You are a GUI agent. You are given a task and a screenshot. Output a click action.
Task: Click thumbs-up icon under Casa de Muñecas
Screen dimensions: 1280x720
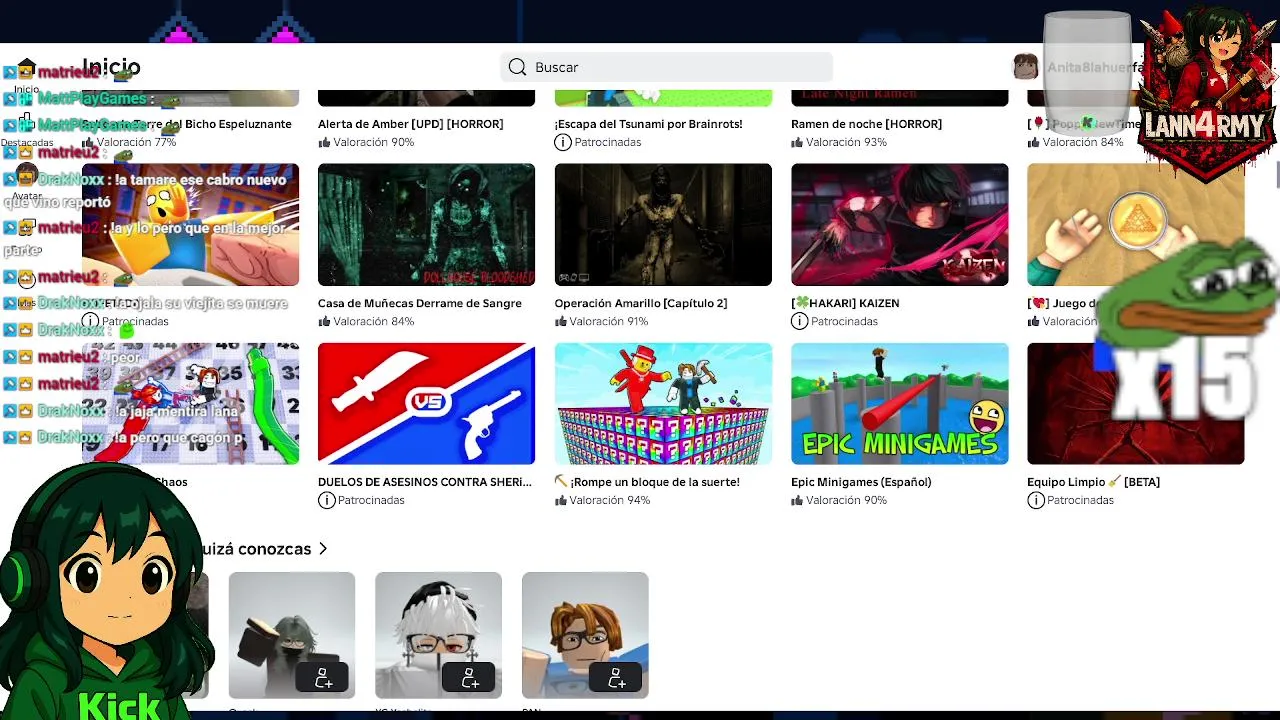point(324,321)
